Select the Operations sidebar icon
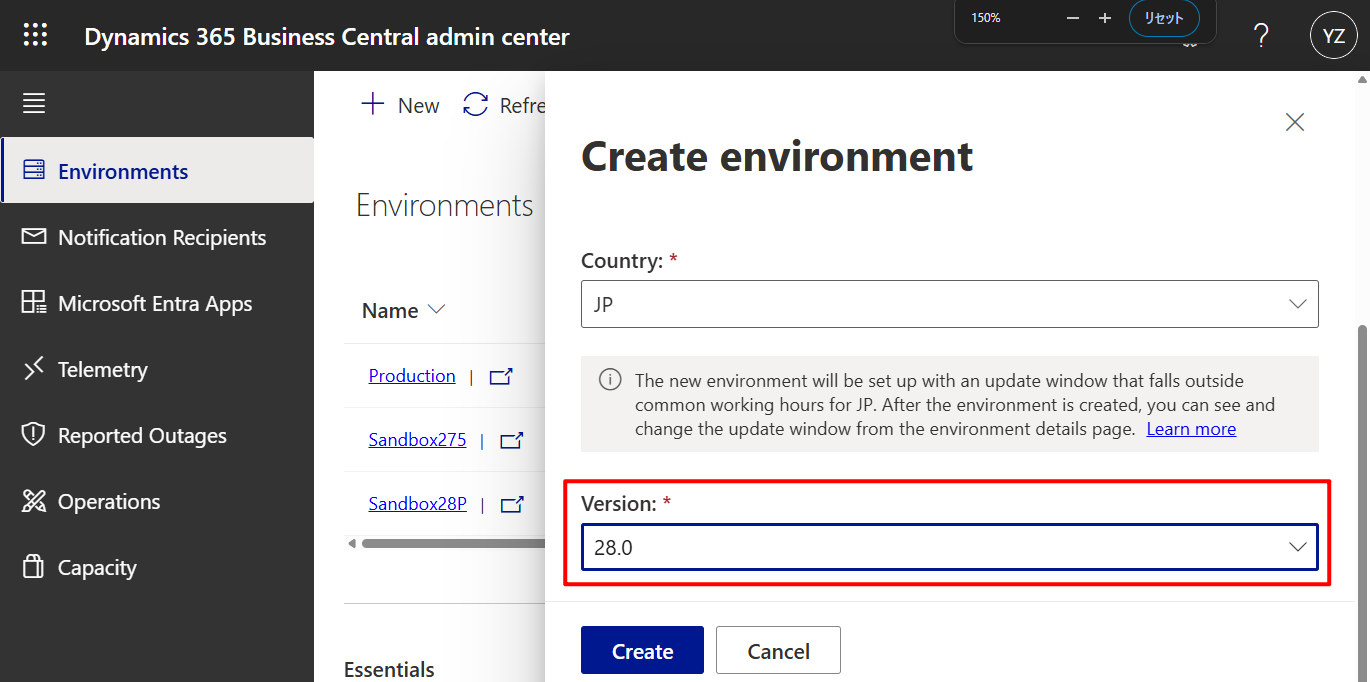Screen dimensions: 1370x682 coord(33,501)
